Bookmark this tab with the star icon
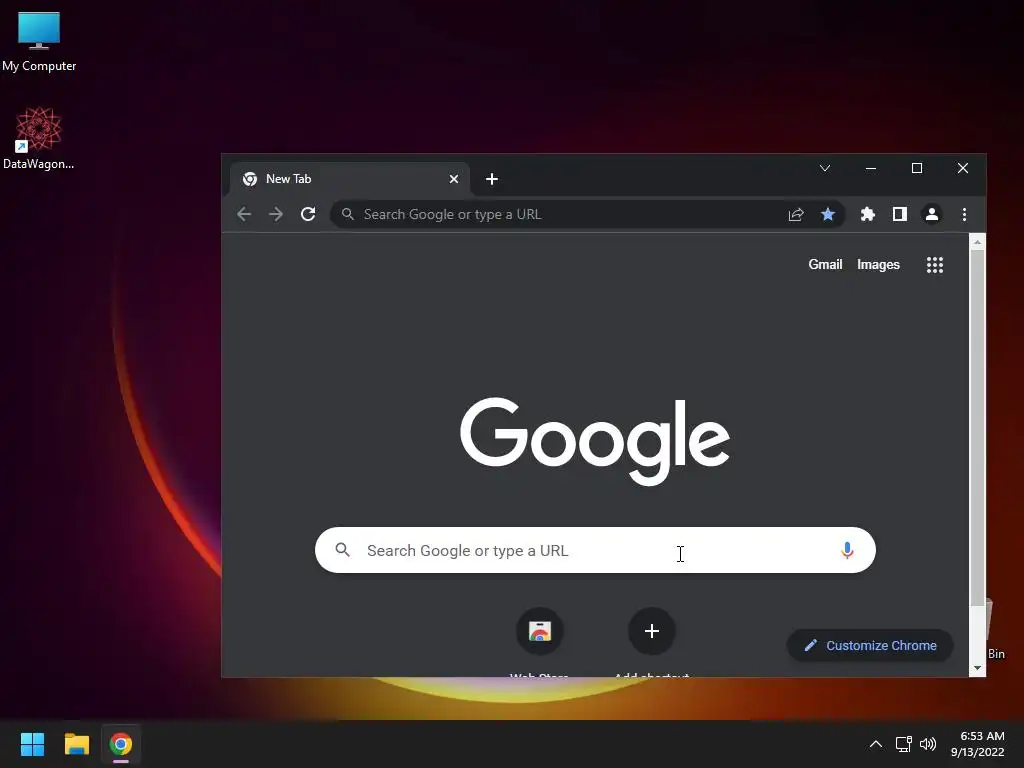The width and height of the screenshot is (1024, 768). 827,214
